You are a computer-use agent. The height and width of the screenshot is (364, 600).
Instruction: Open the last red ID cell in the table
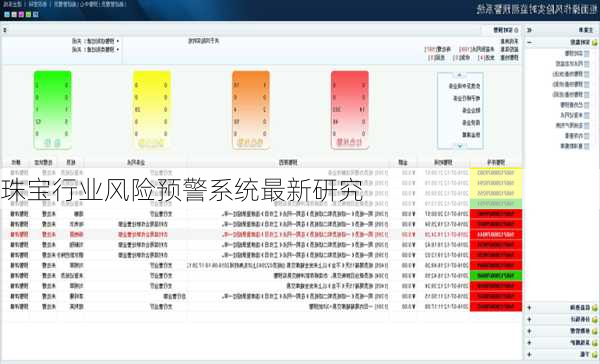(496, 307)
